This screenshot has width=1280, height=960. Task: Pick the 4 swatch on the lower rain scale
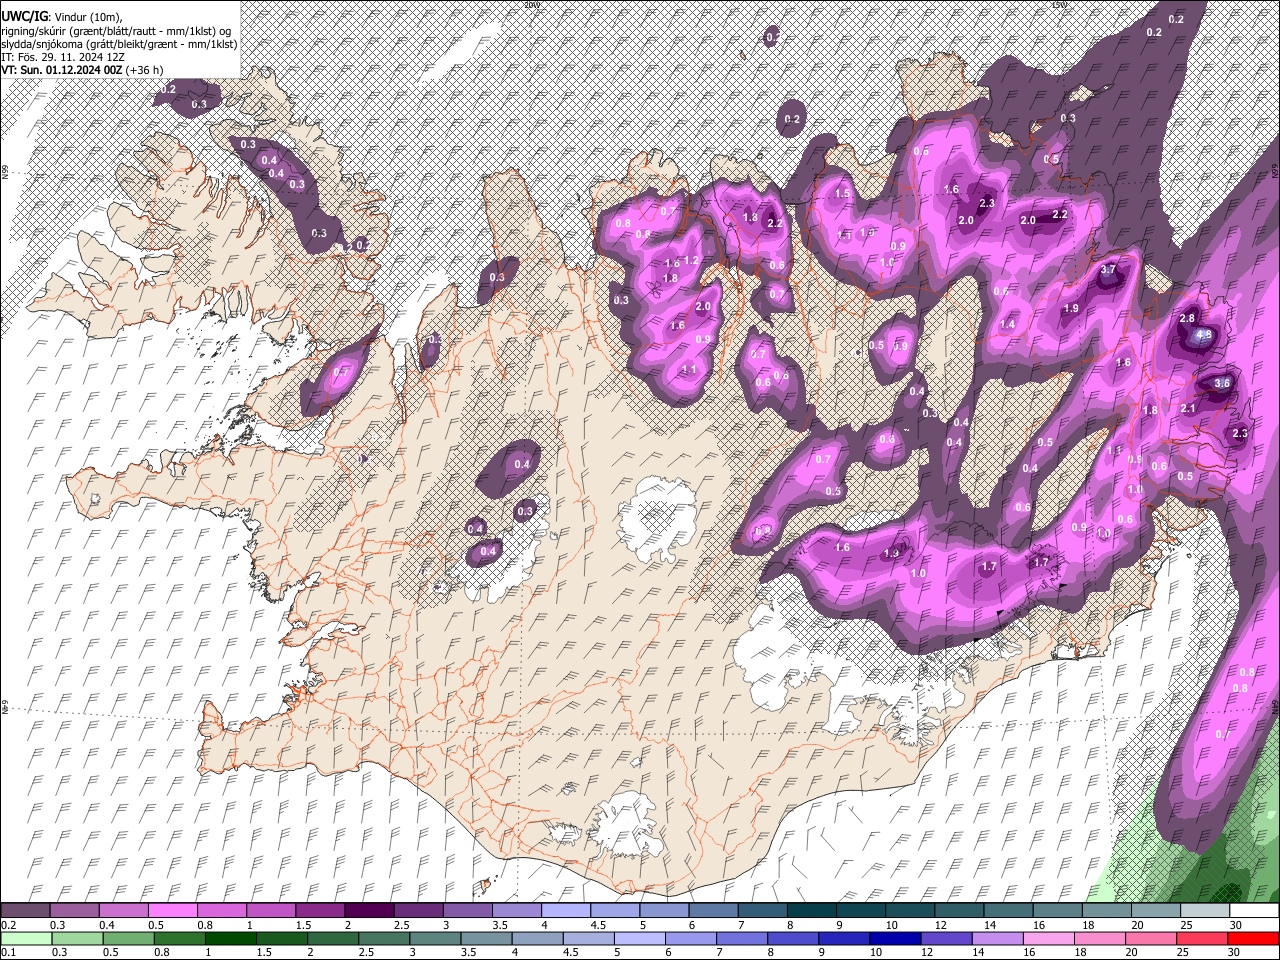click(x=538, y=939)
